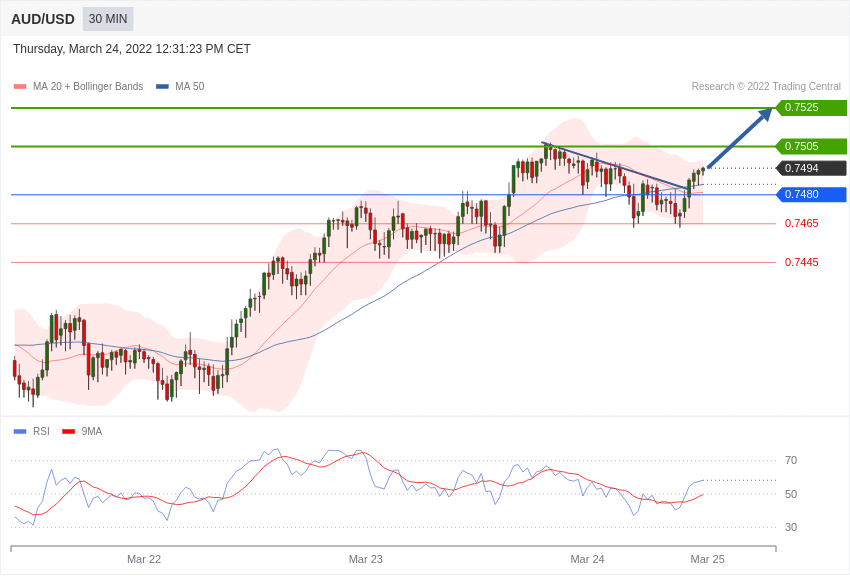Click the 9MA legend red swatch
The height and width of the screenshot is (576, 850).
pyautogui.click(x=69, y=431)
